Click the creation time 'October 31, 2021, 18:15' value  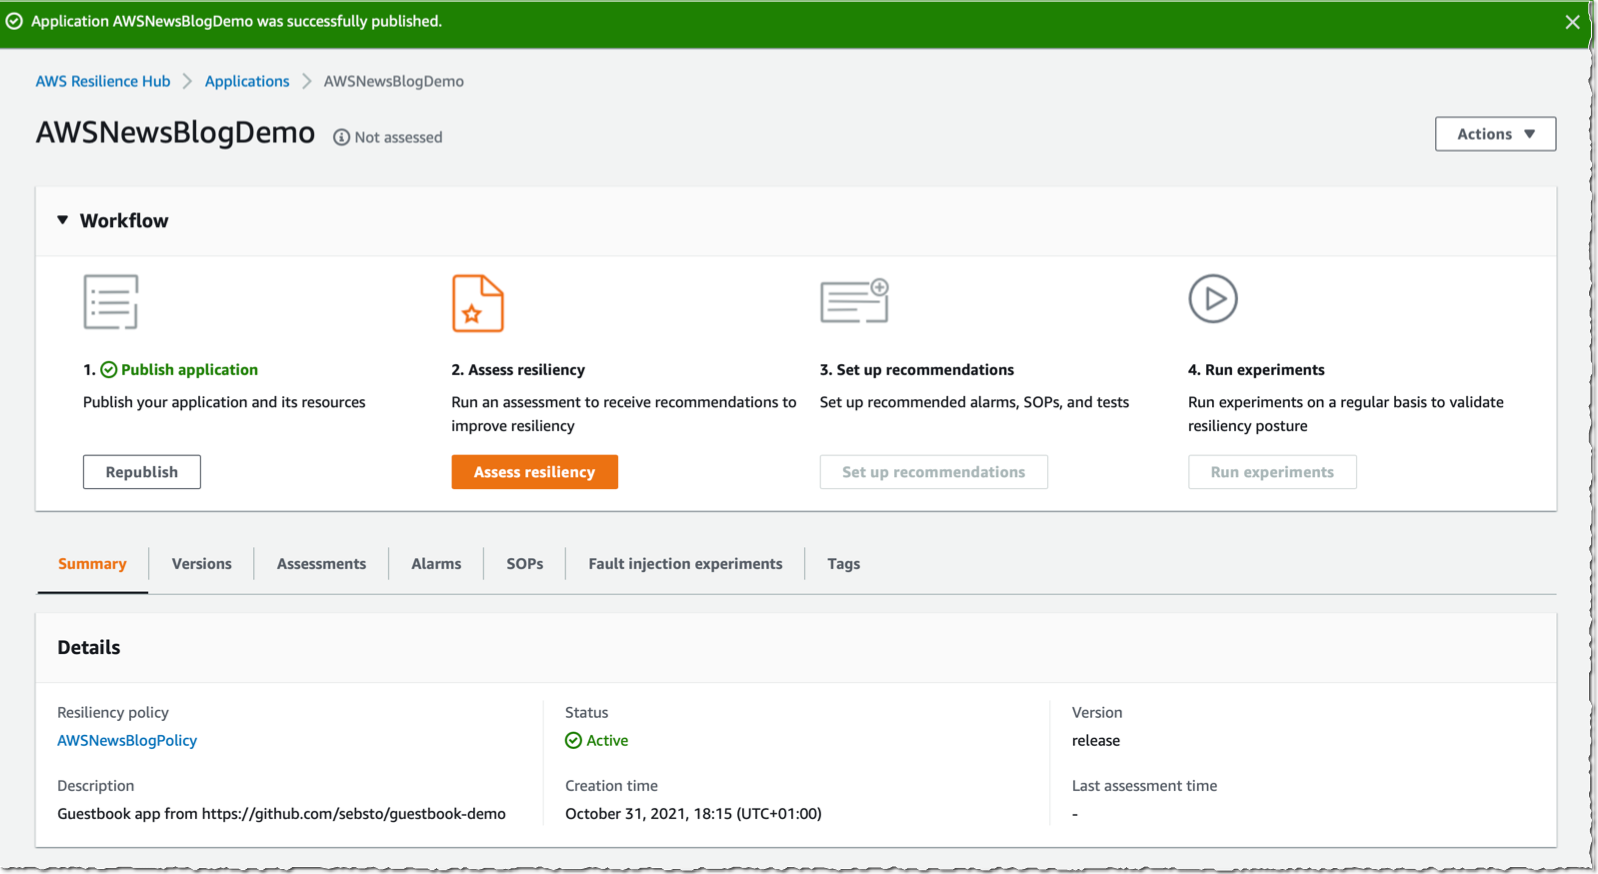coord(693,814)
